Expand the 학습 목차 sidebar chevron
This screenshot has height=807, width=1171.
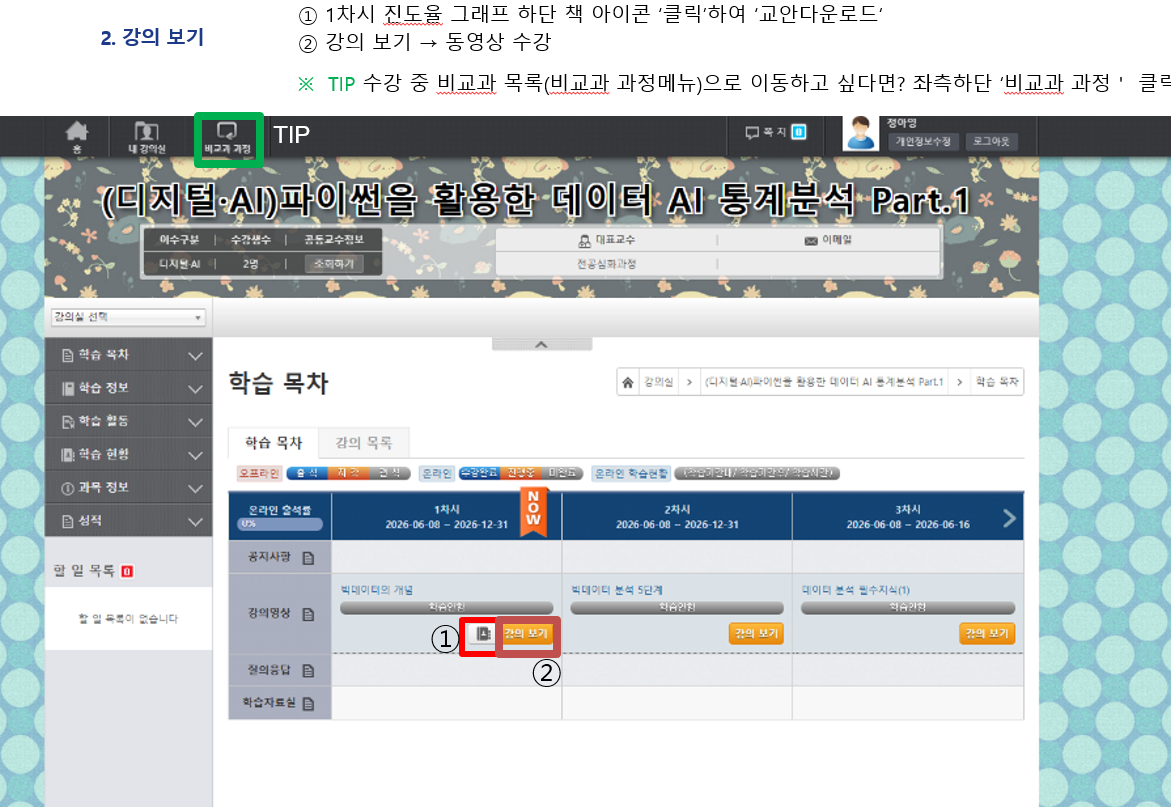point(196,356)
